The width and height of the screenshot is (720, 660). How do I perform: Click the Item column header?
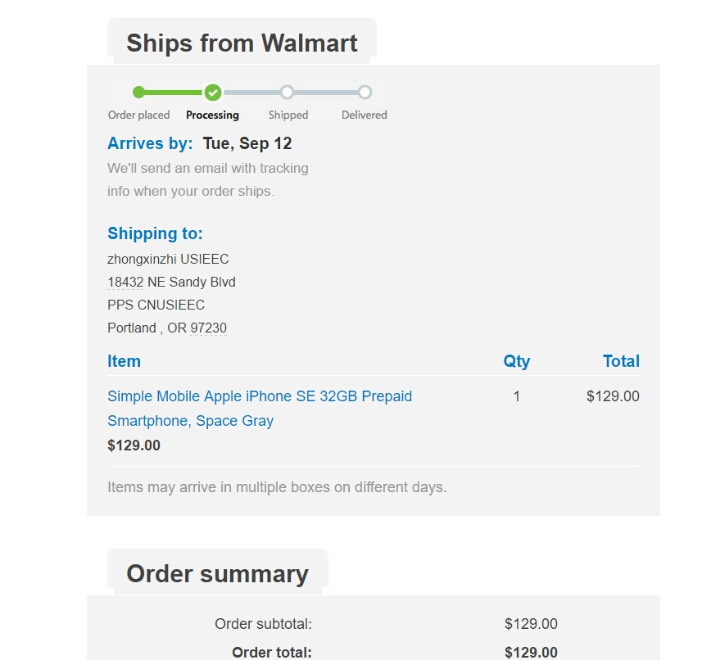pos(124,361)
